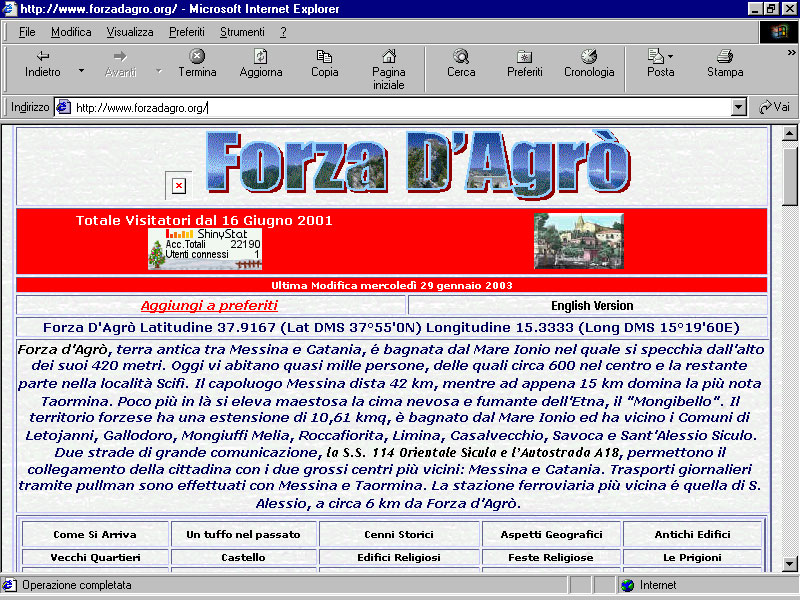This screenshot has height=600, width=800.
Task: Open the Preferiti menu
Action: [x=187, y=32]
